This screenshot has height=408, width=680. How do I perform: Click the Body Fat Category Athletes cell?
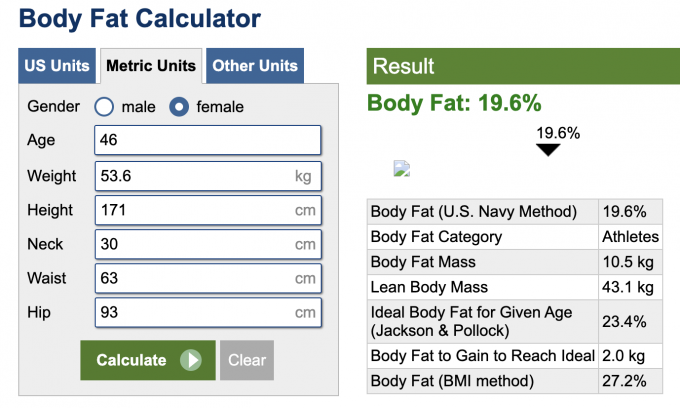point(630,237)
